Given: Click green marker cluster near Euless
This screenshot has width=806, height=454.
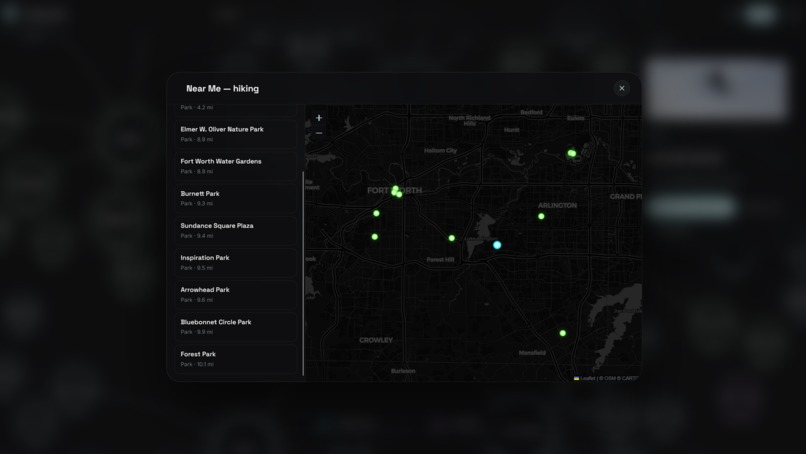Looking at the screenshot, I should coord(572,153).
